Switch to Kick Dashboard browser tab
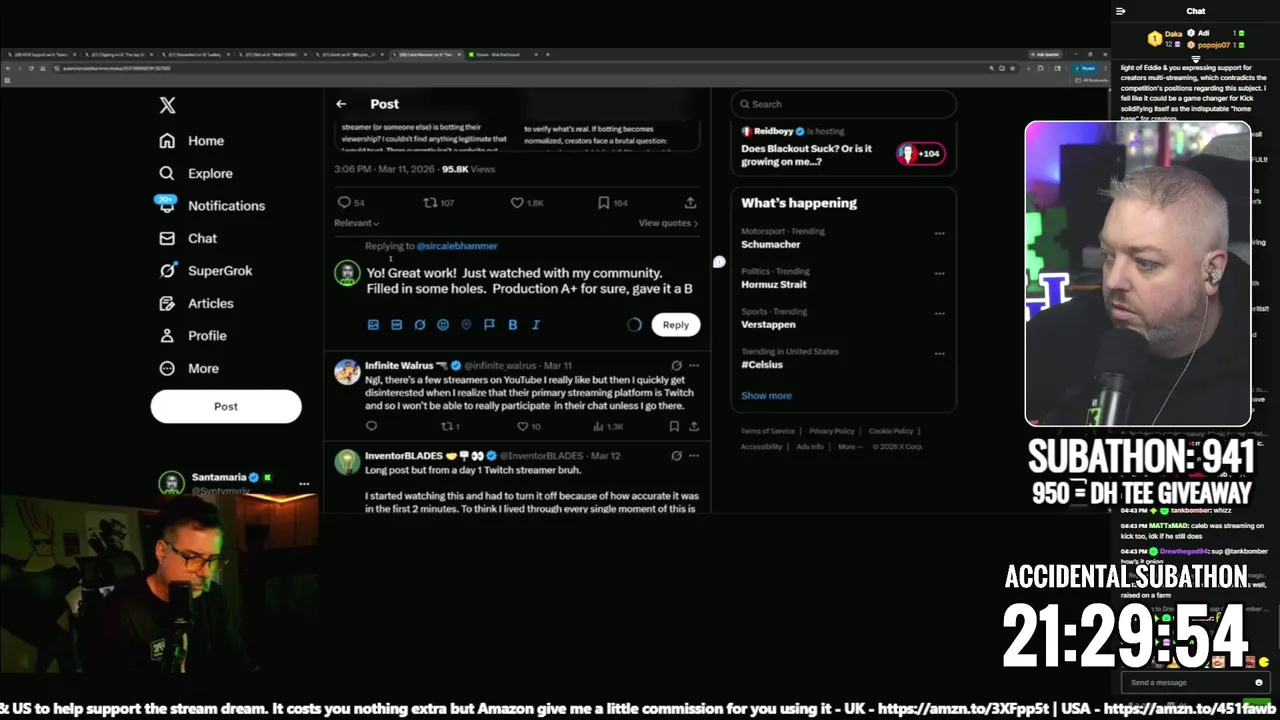This screenshot has height=720, width=1280. coord(501,55)
